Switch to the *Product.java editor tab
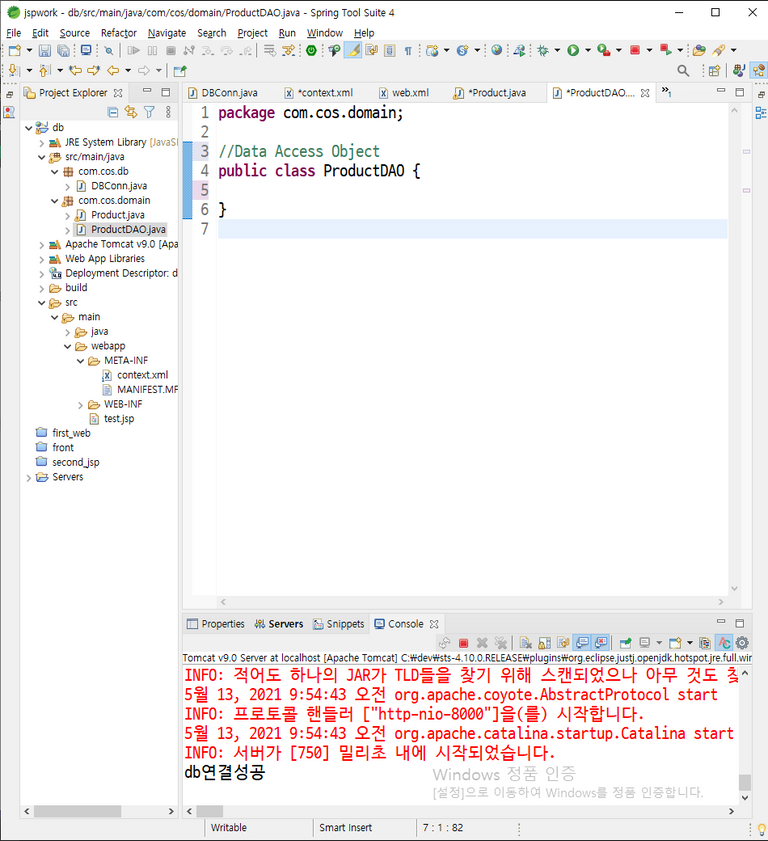Image resolution: width=768 pixels, height=841 pixels. coord(490,93)
